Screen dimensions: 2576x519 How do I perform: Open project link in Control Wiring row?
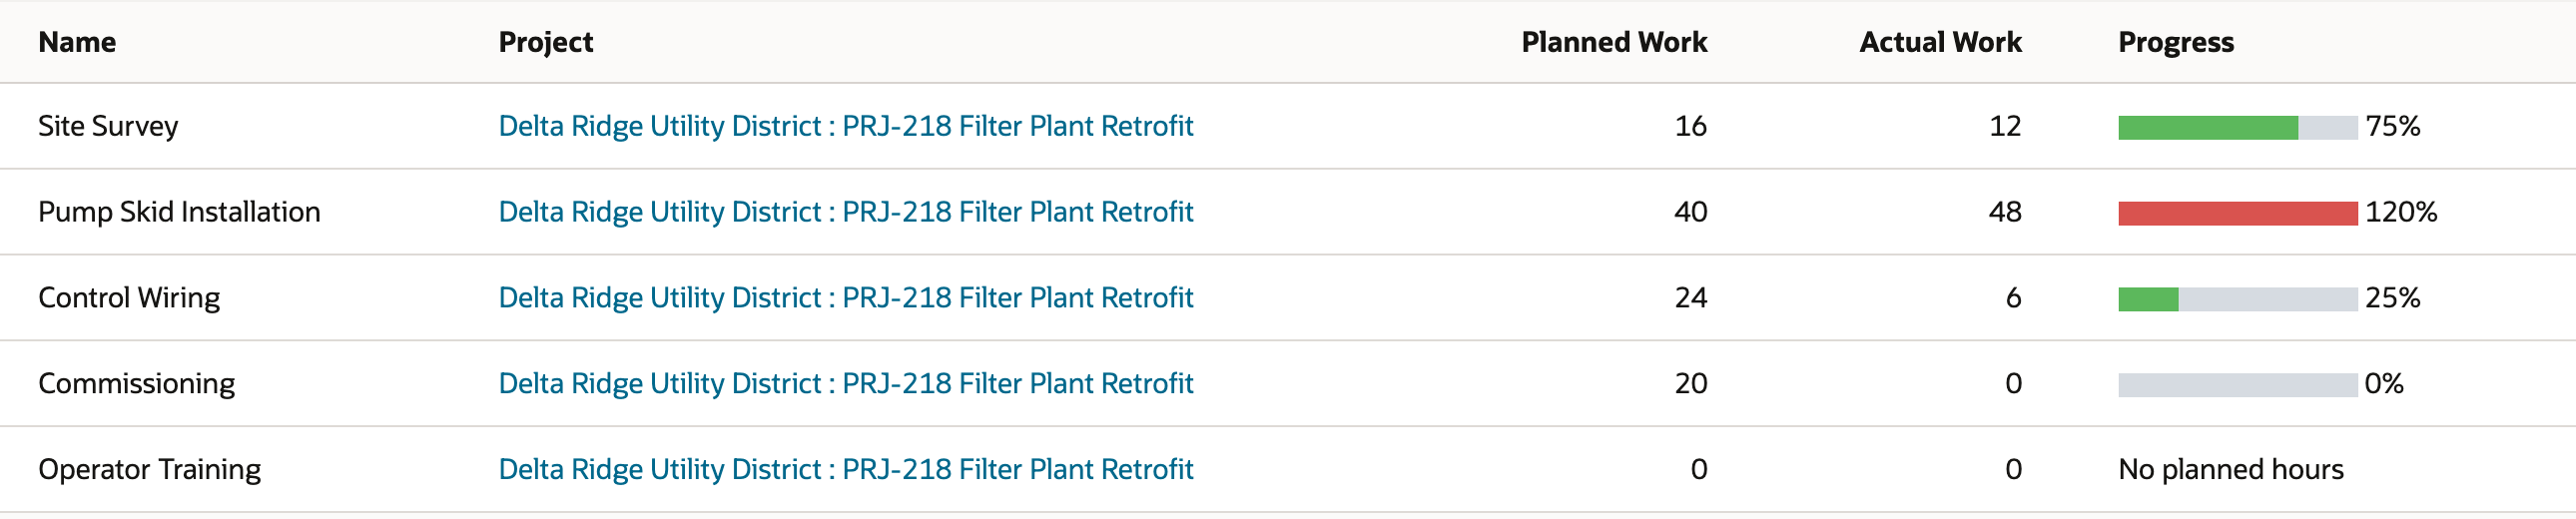coord(846,298)
